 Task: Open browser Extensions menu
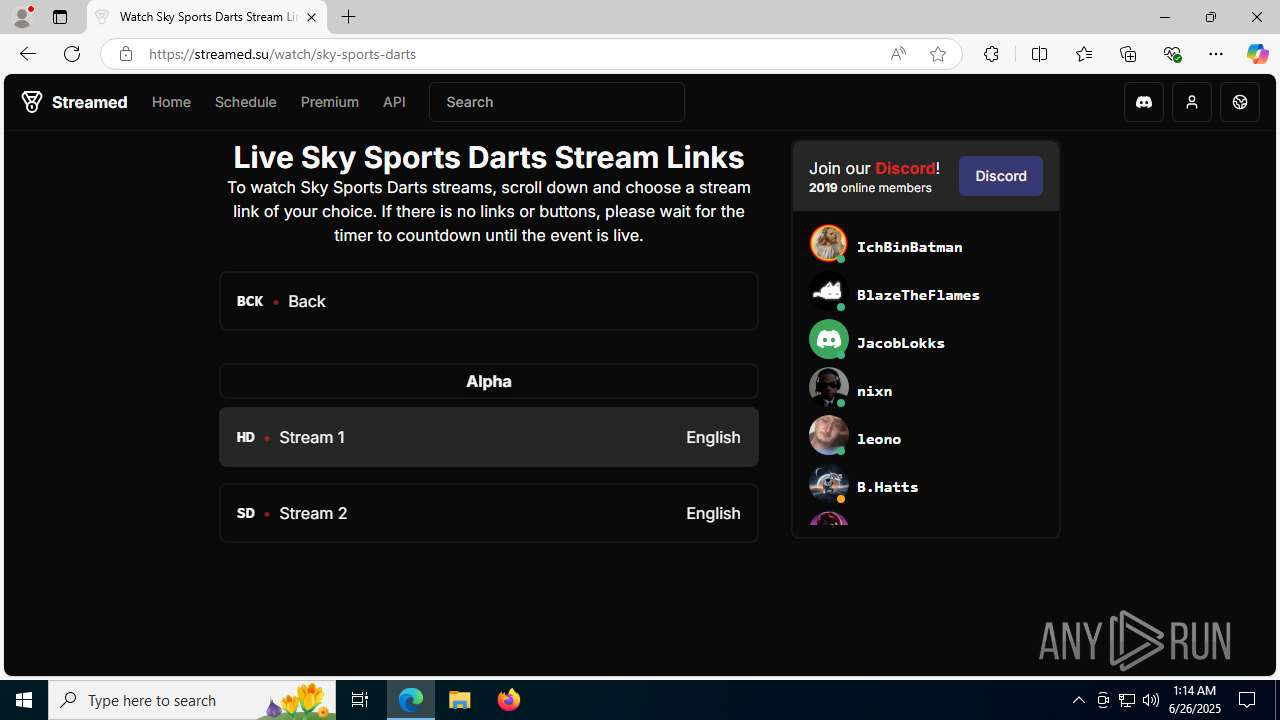click(991, 54)
